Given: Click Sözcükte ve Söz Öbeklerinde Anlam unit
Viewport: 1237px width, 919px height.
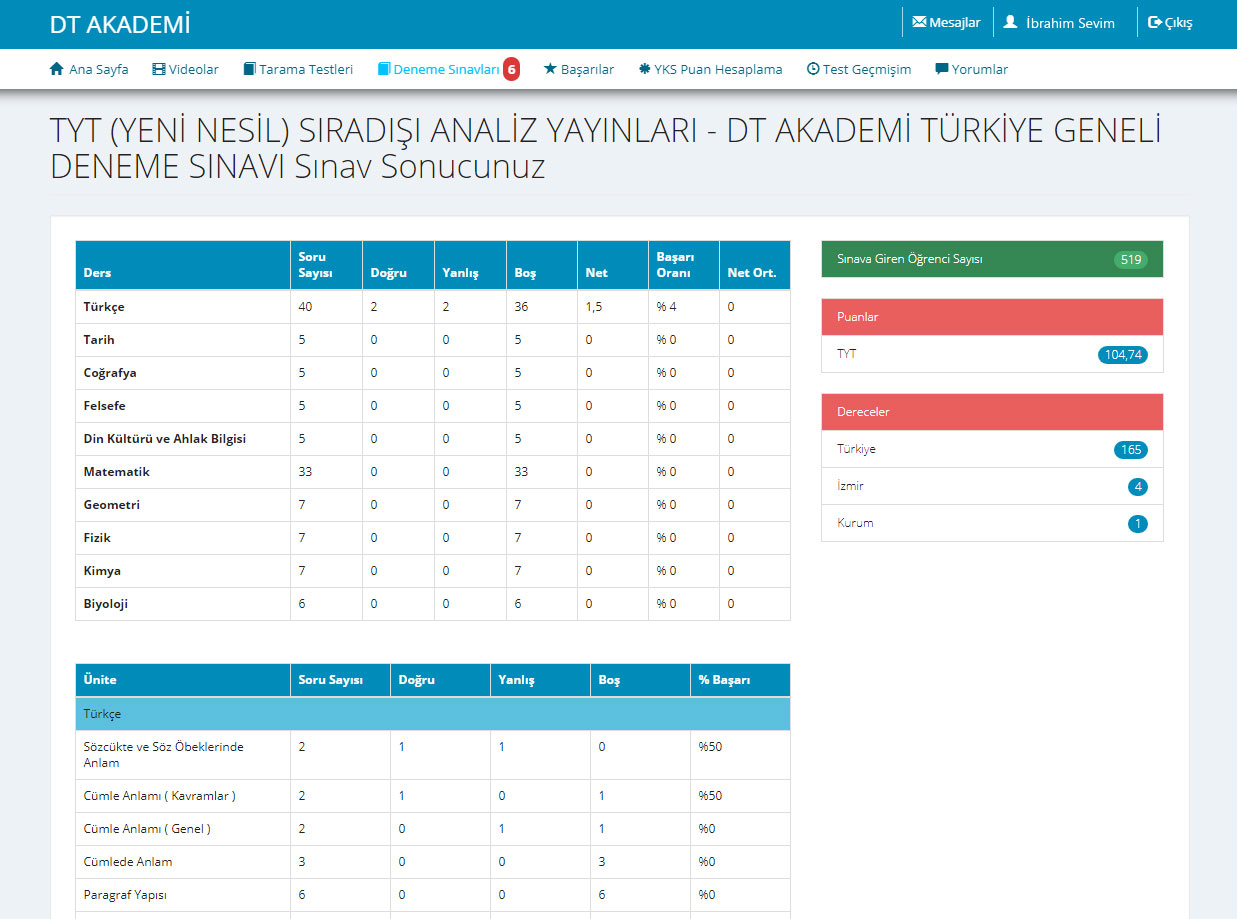Looking at the screenshot, I should click(164, 755).
